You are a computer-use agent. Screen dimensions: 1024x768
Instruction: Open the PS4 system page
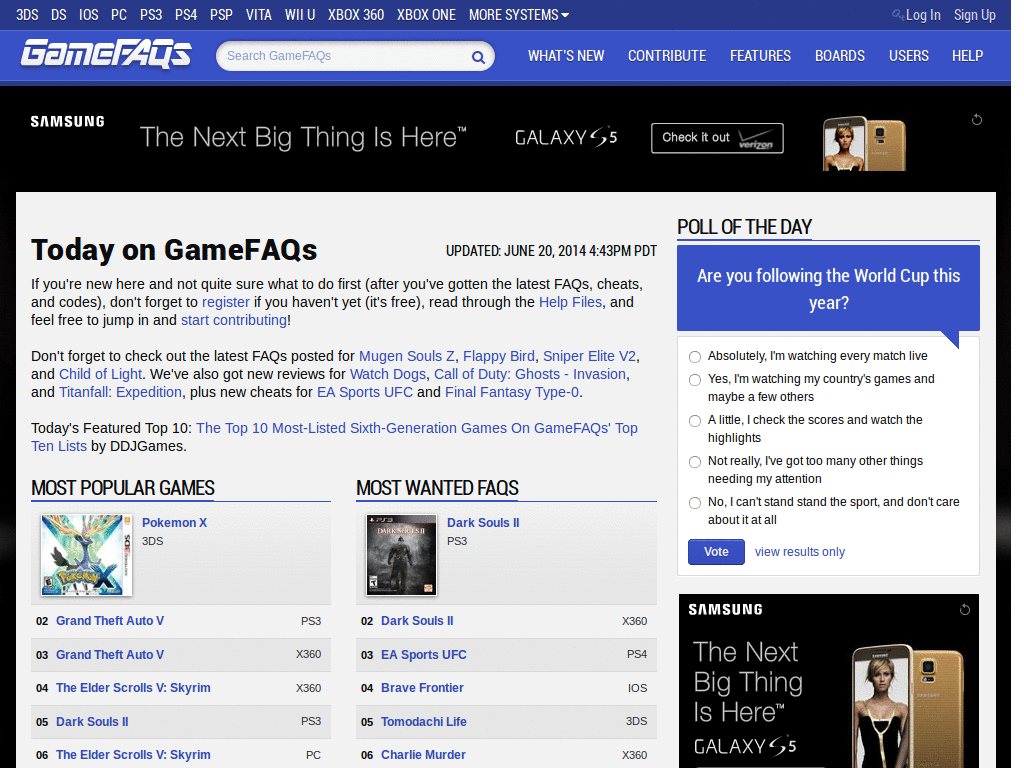pos(185,14)
